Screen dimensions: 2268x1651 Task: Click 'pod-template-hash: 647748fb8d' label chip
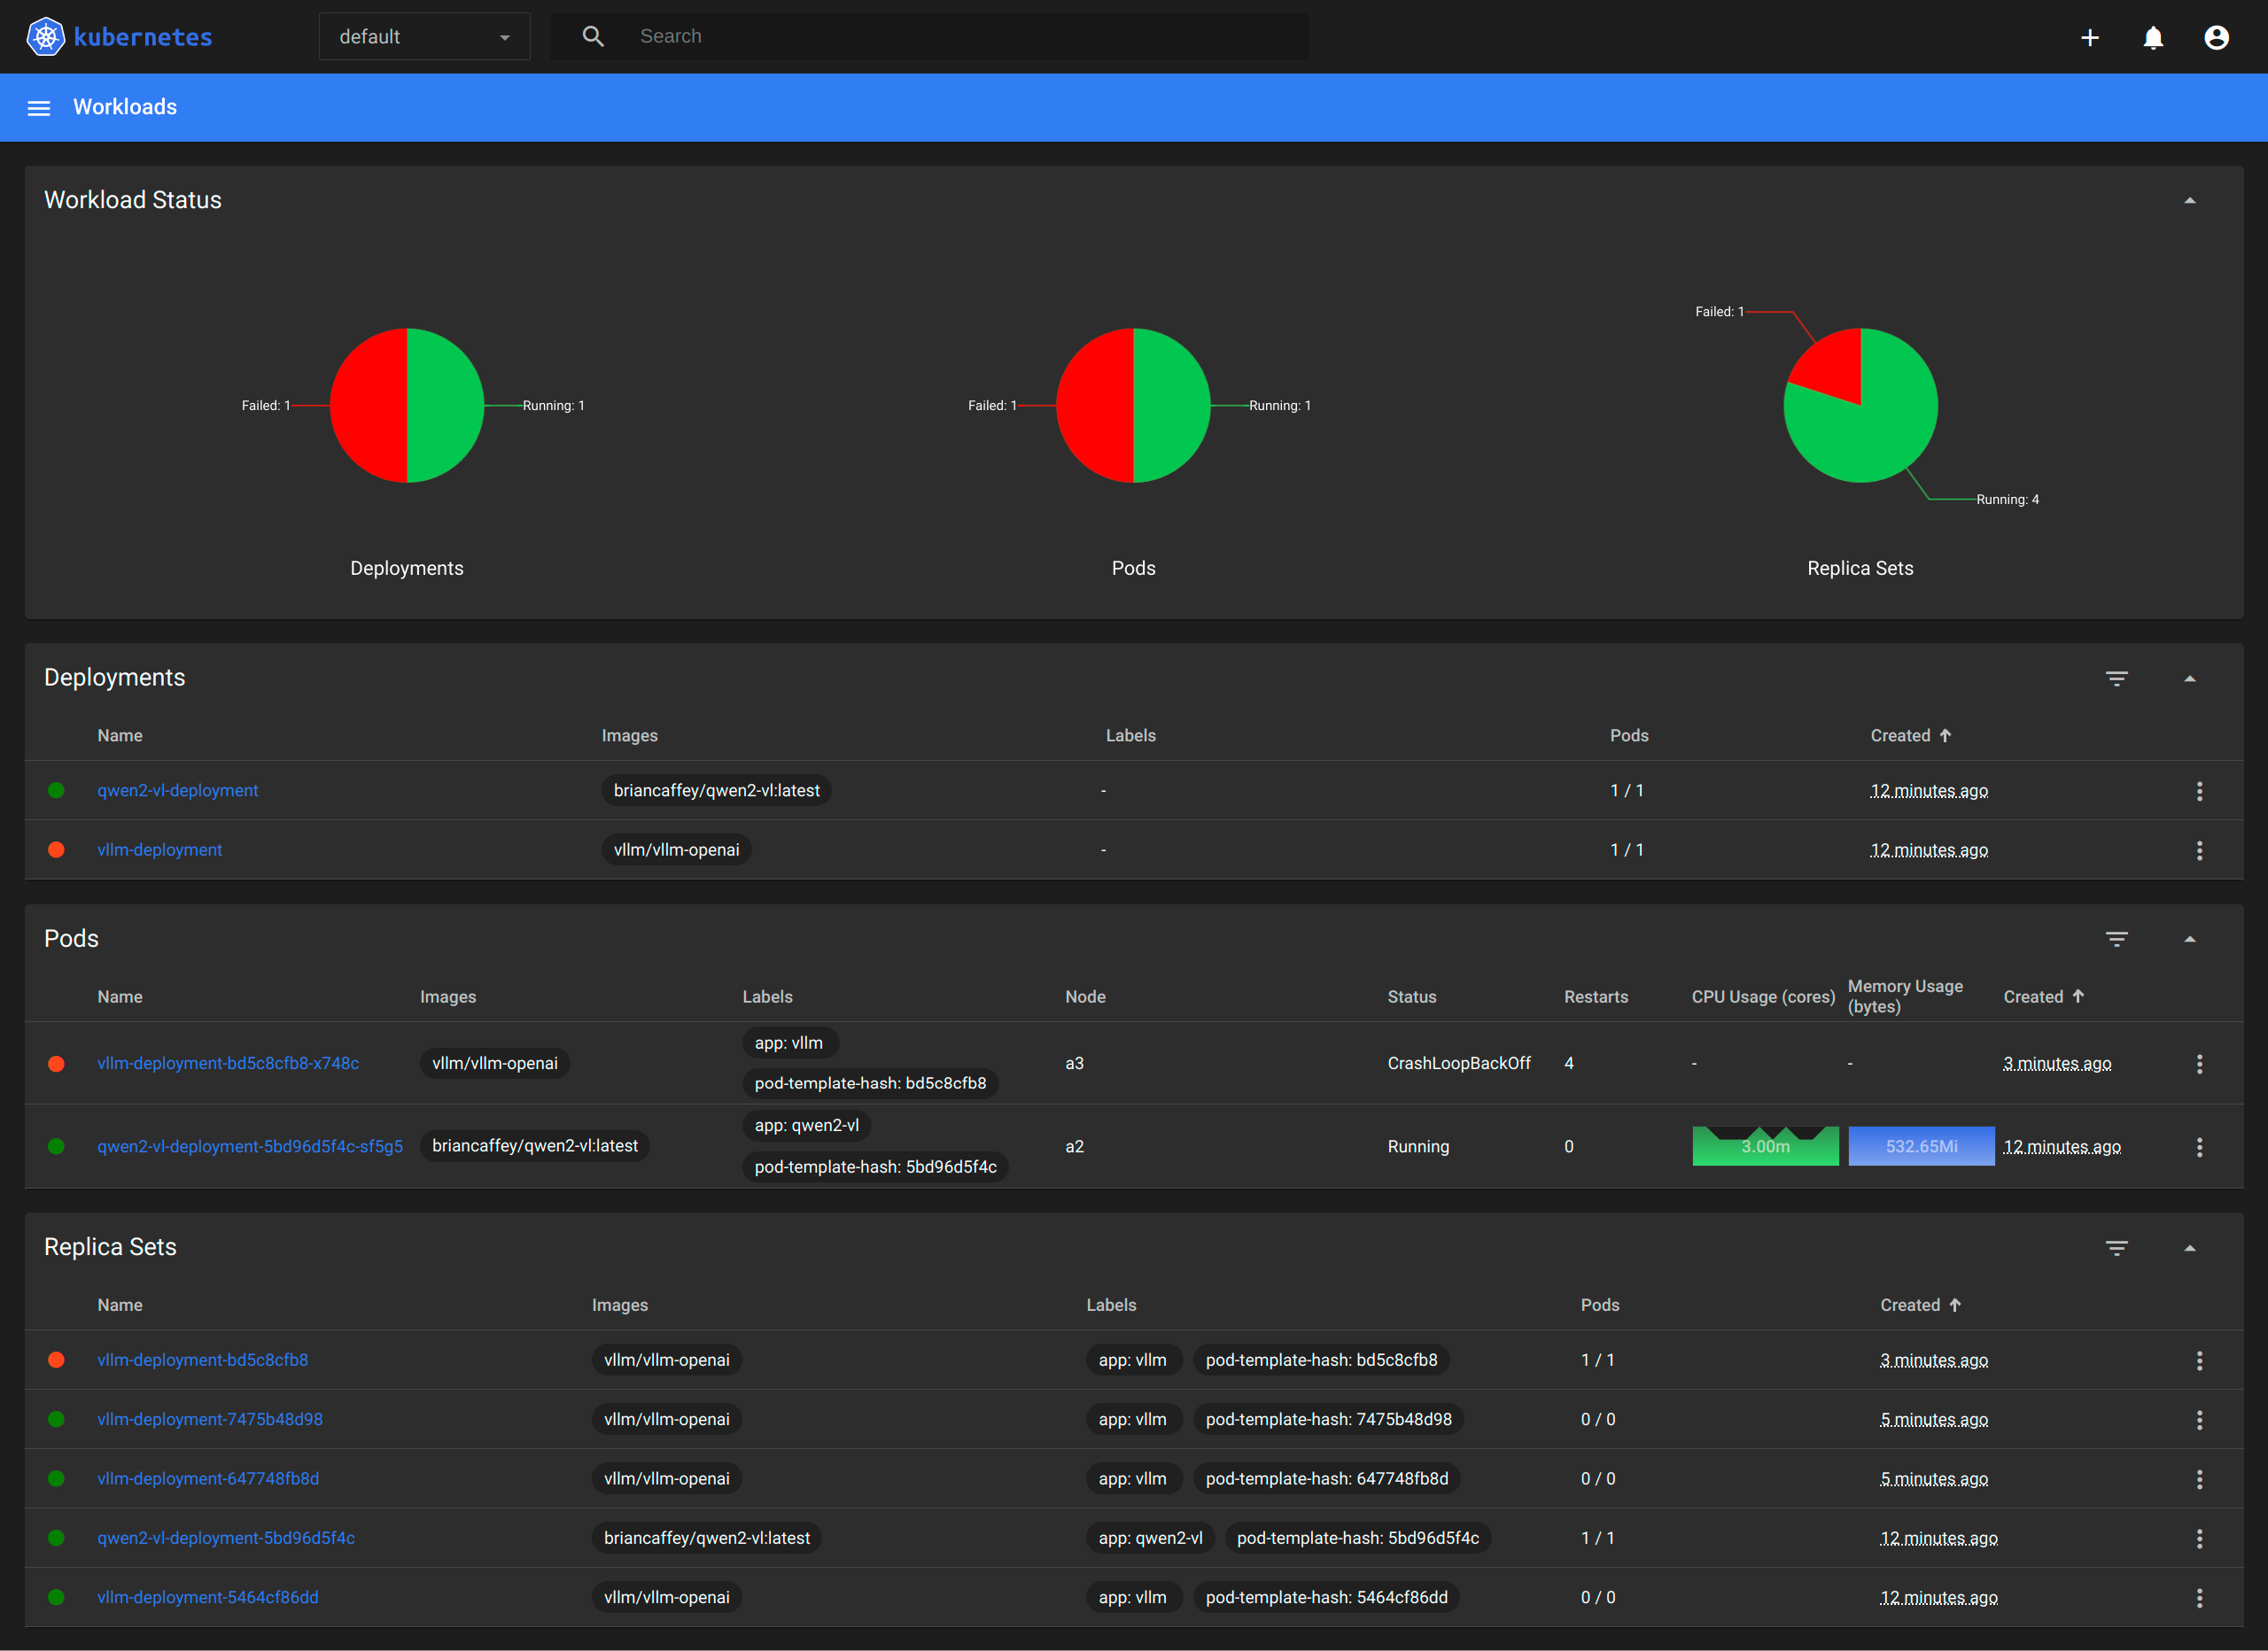tap(1326, 1479)
